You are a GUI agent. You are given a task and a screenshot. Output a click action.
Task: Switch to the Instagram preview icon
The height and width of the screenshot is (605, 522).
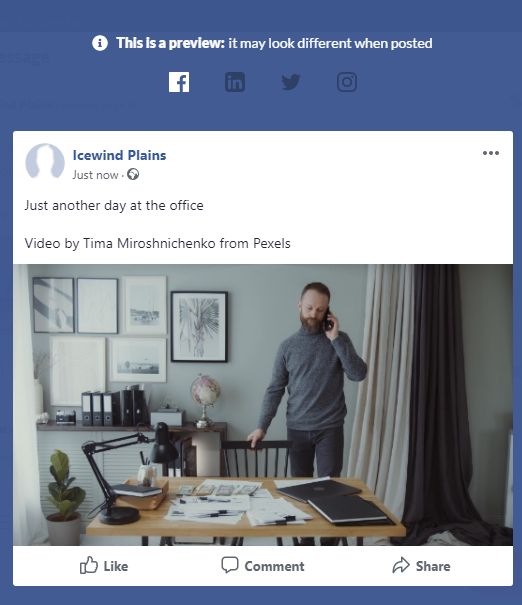pos(347,82)
